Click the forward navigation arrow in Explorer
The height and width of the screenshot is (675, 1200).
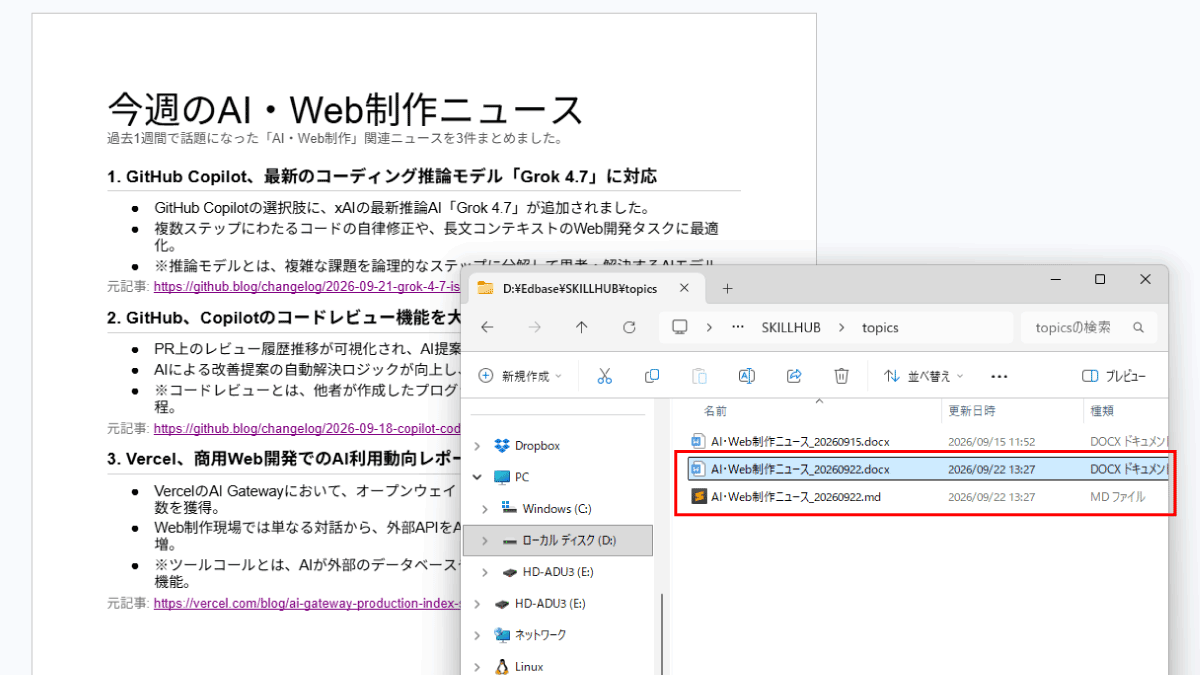coord(535,327)
